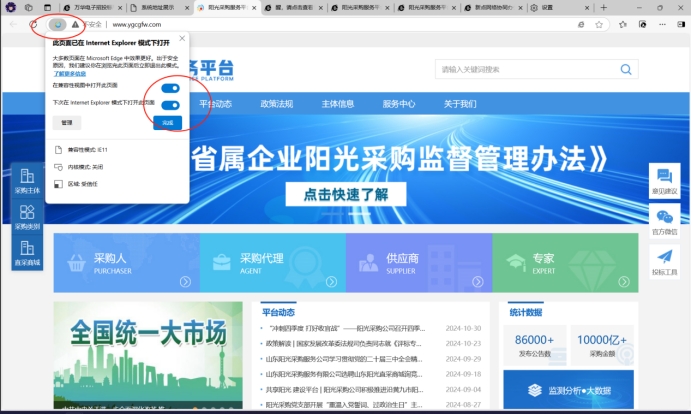Click the browser refresh icon
Image resolution: width=692 pixels, height=414 pixels.
point(34,23)
